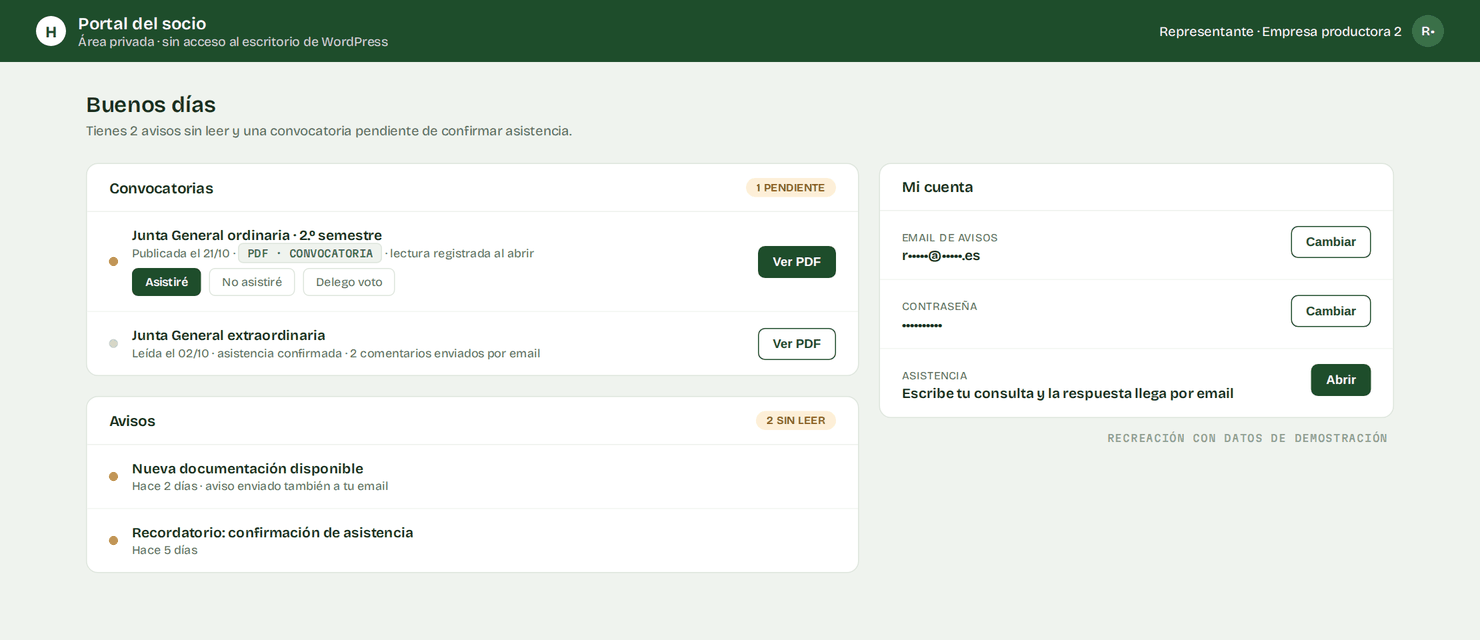The image size is (1480, 640).
Task: Change the contraseña
Action: tap(1331, 311)
